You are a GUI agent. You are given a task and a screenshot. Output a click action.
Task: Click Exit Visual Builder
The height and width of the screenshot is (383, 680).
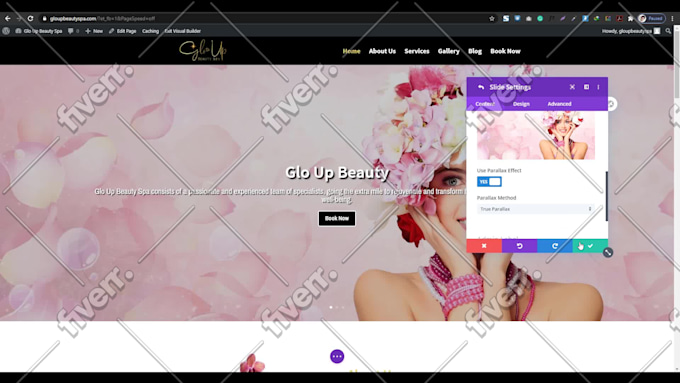(182, 31)
